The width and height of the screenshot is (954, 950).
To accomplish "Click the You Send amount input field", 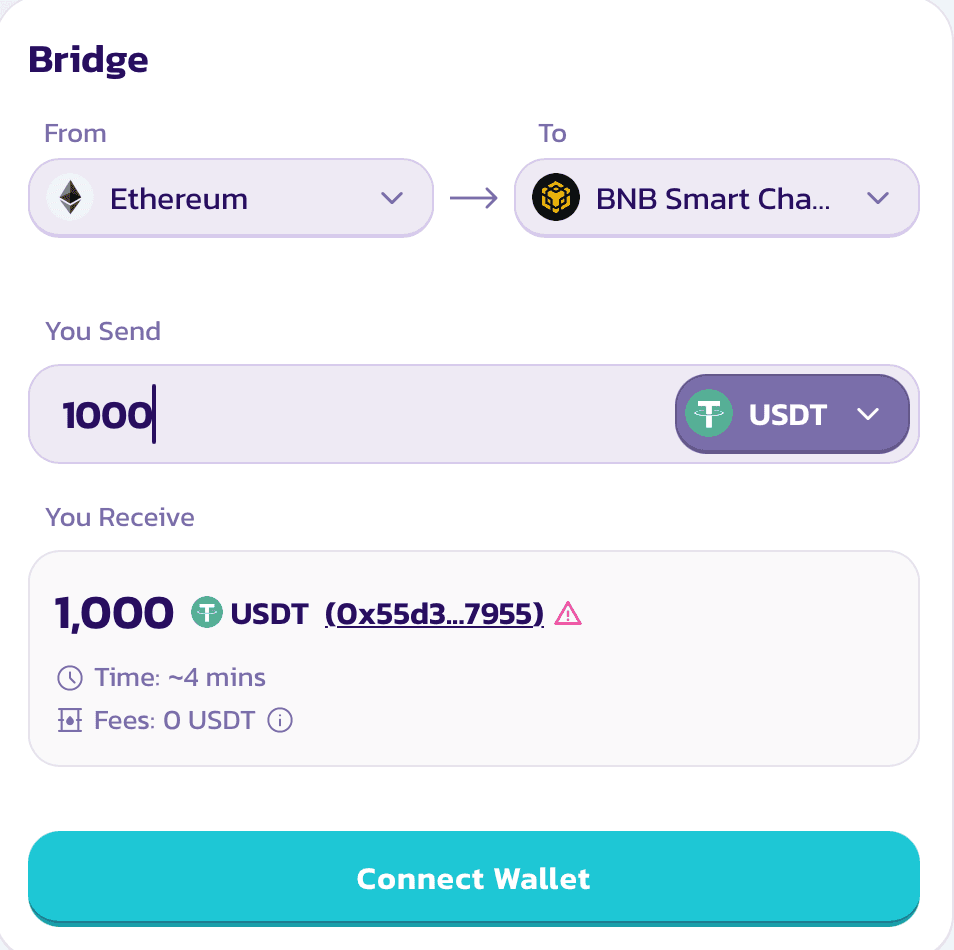I will 350,414.
